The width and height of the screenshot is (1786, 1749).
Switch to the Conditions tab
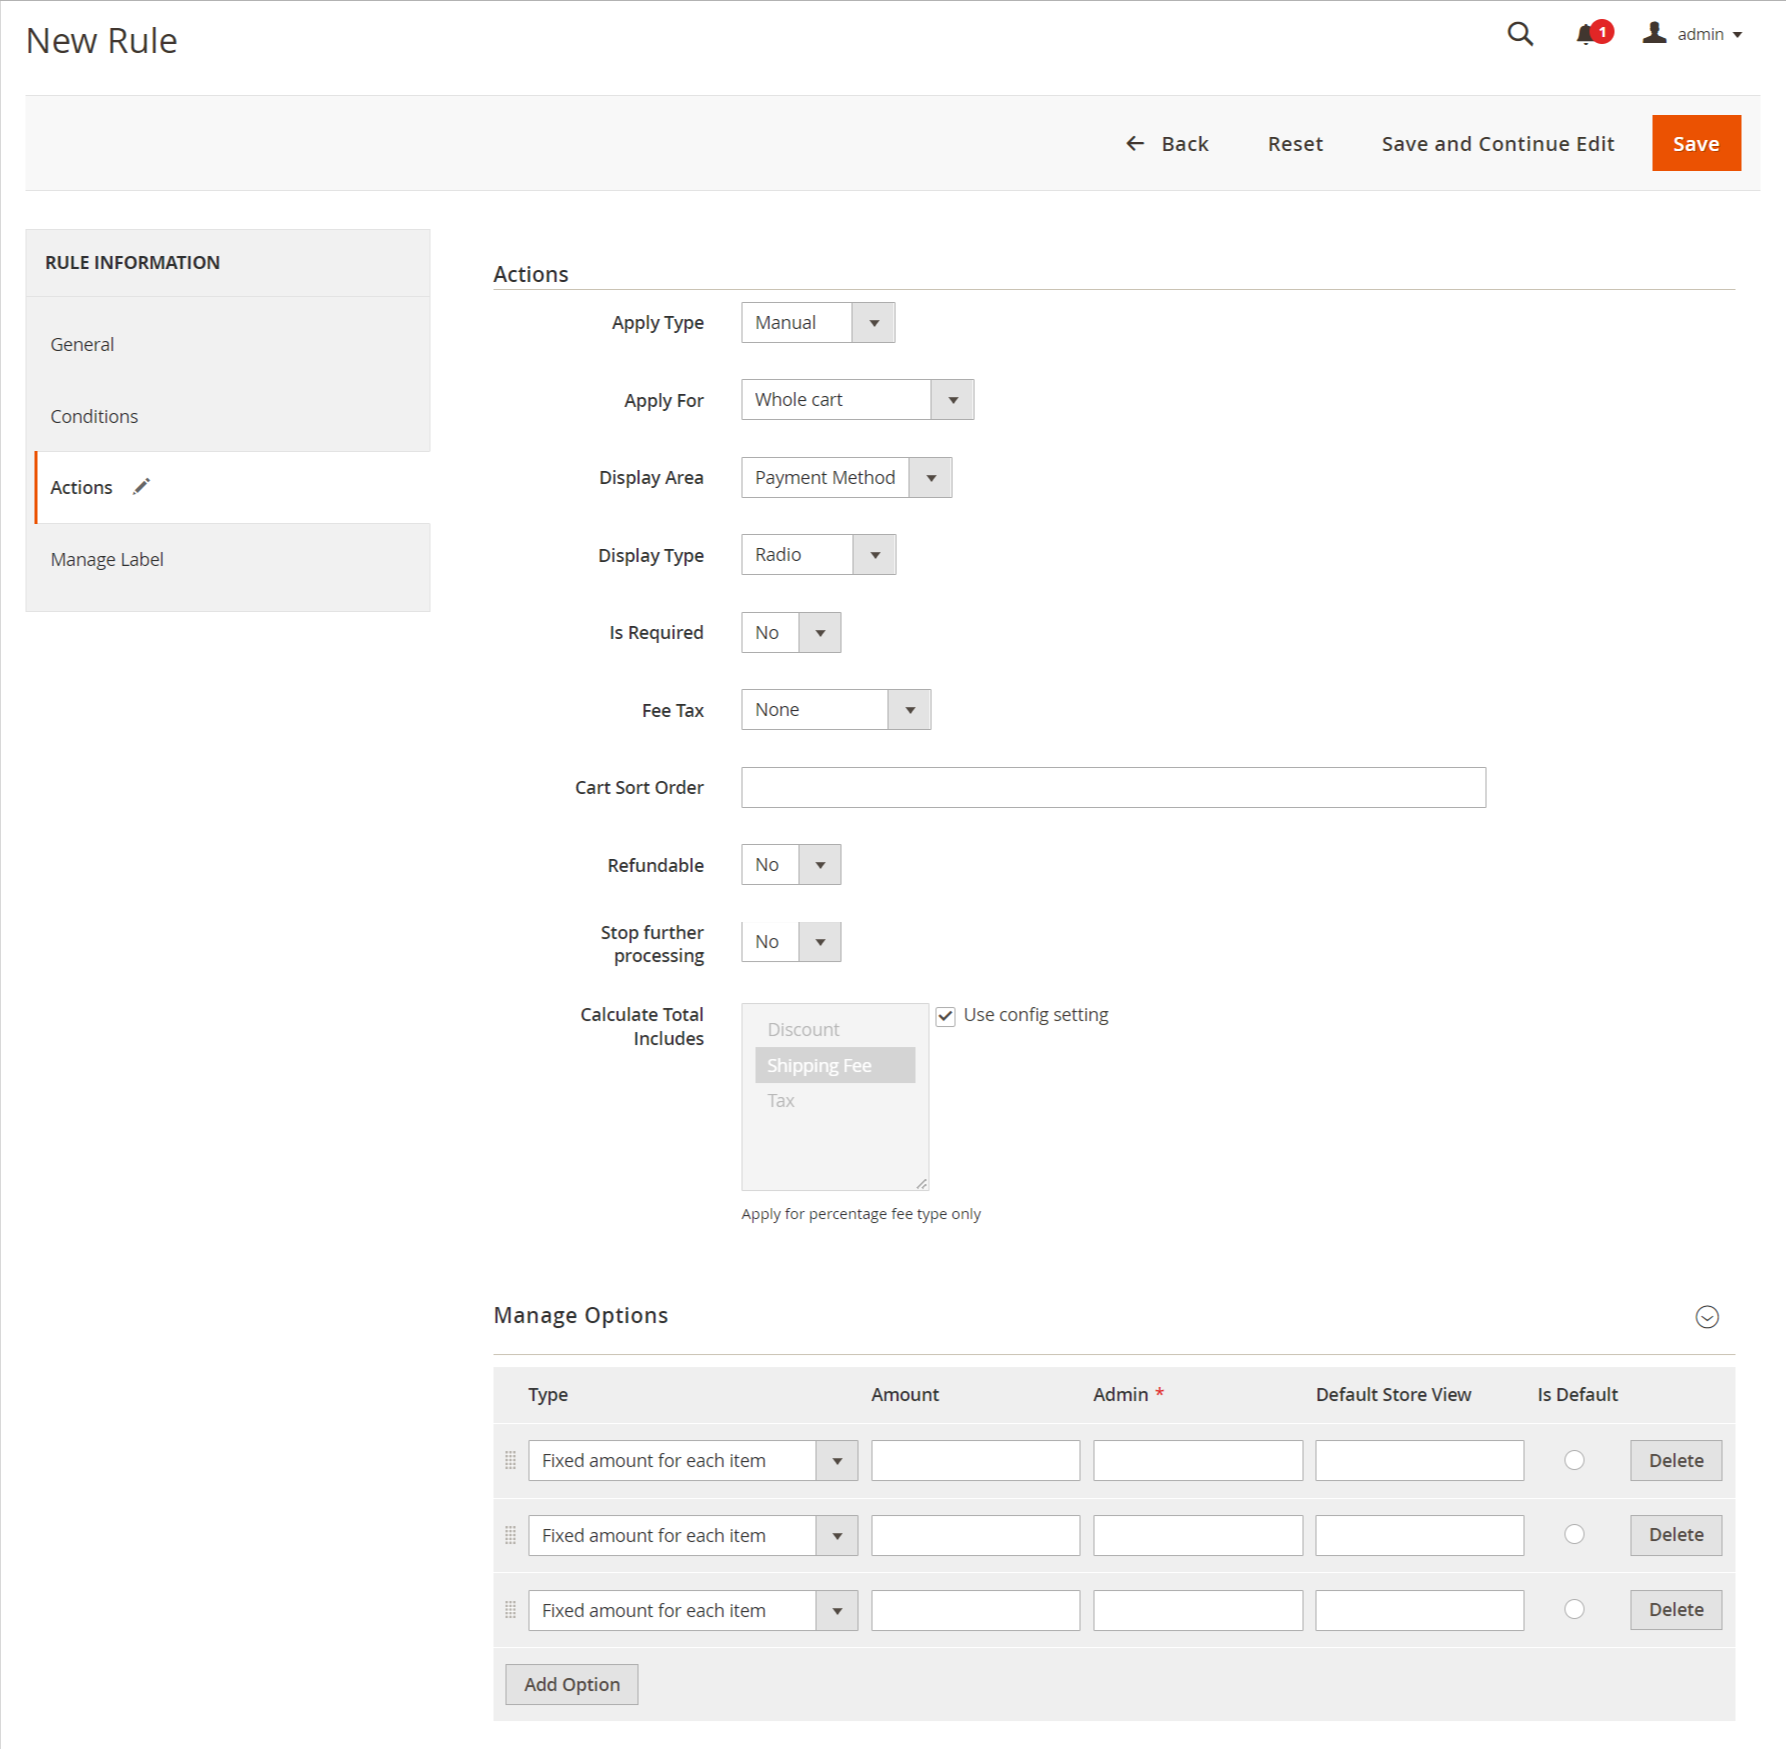(x=94, y=416)
